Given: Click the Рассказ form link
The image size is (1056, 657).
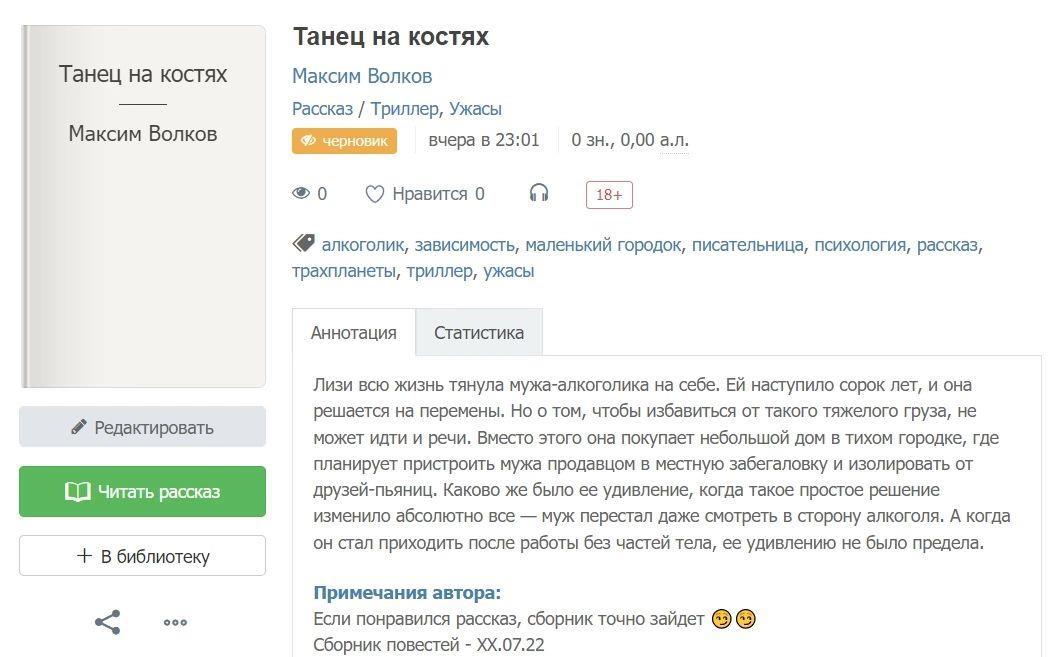Looking at the screenshot, I should tap(322, 109).
